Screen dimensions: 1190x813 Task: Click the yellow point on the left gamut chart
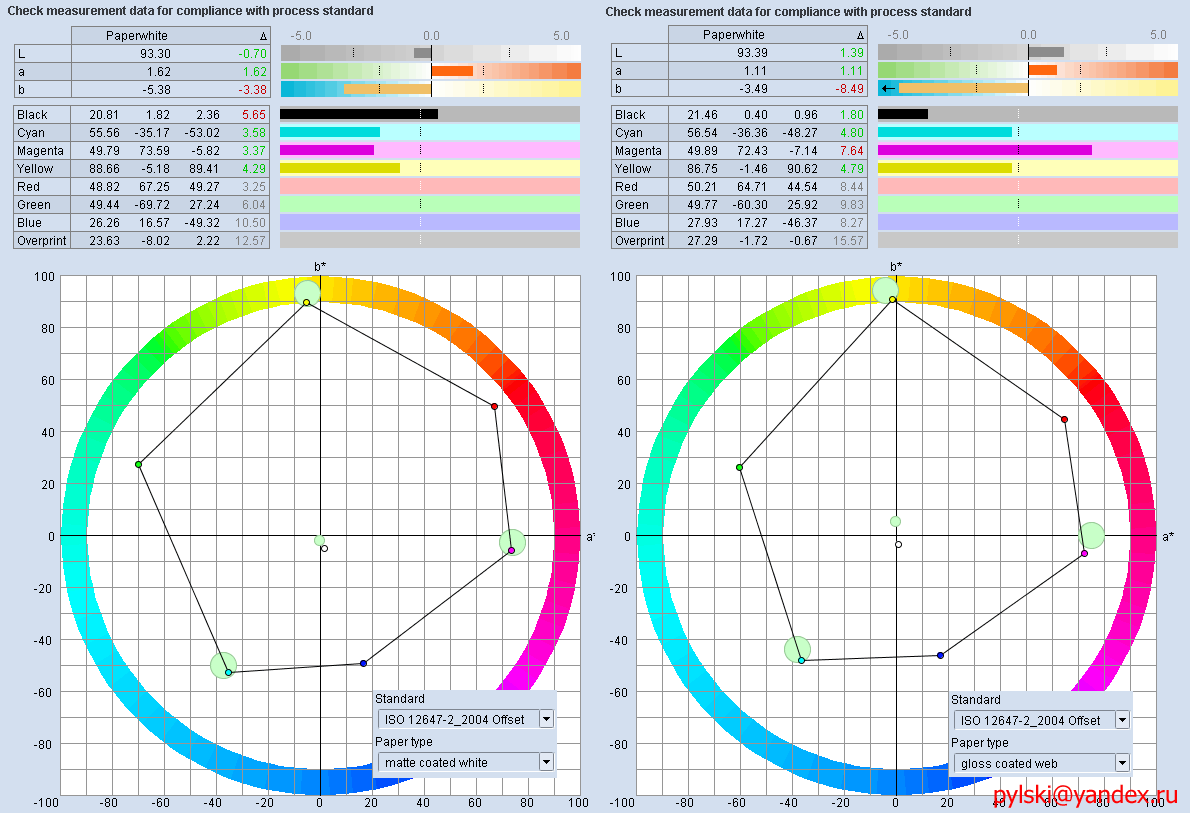pos(306,302)
